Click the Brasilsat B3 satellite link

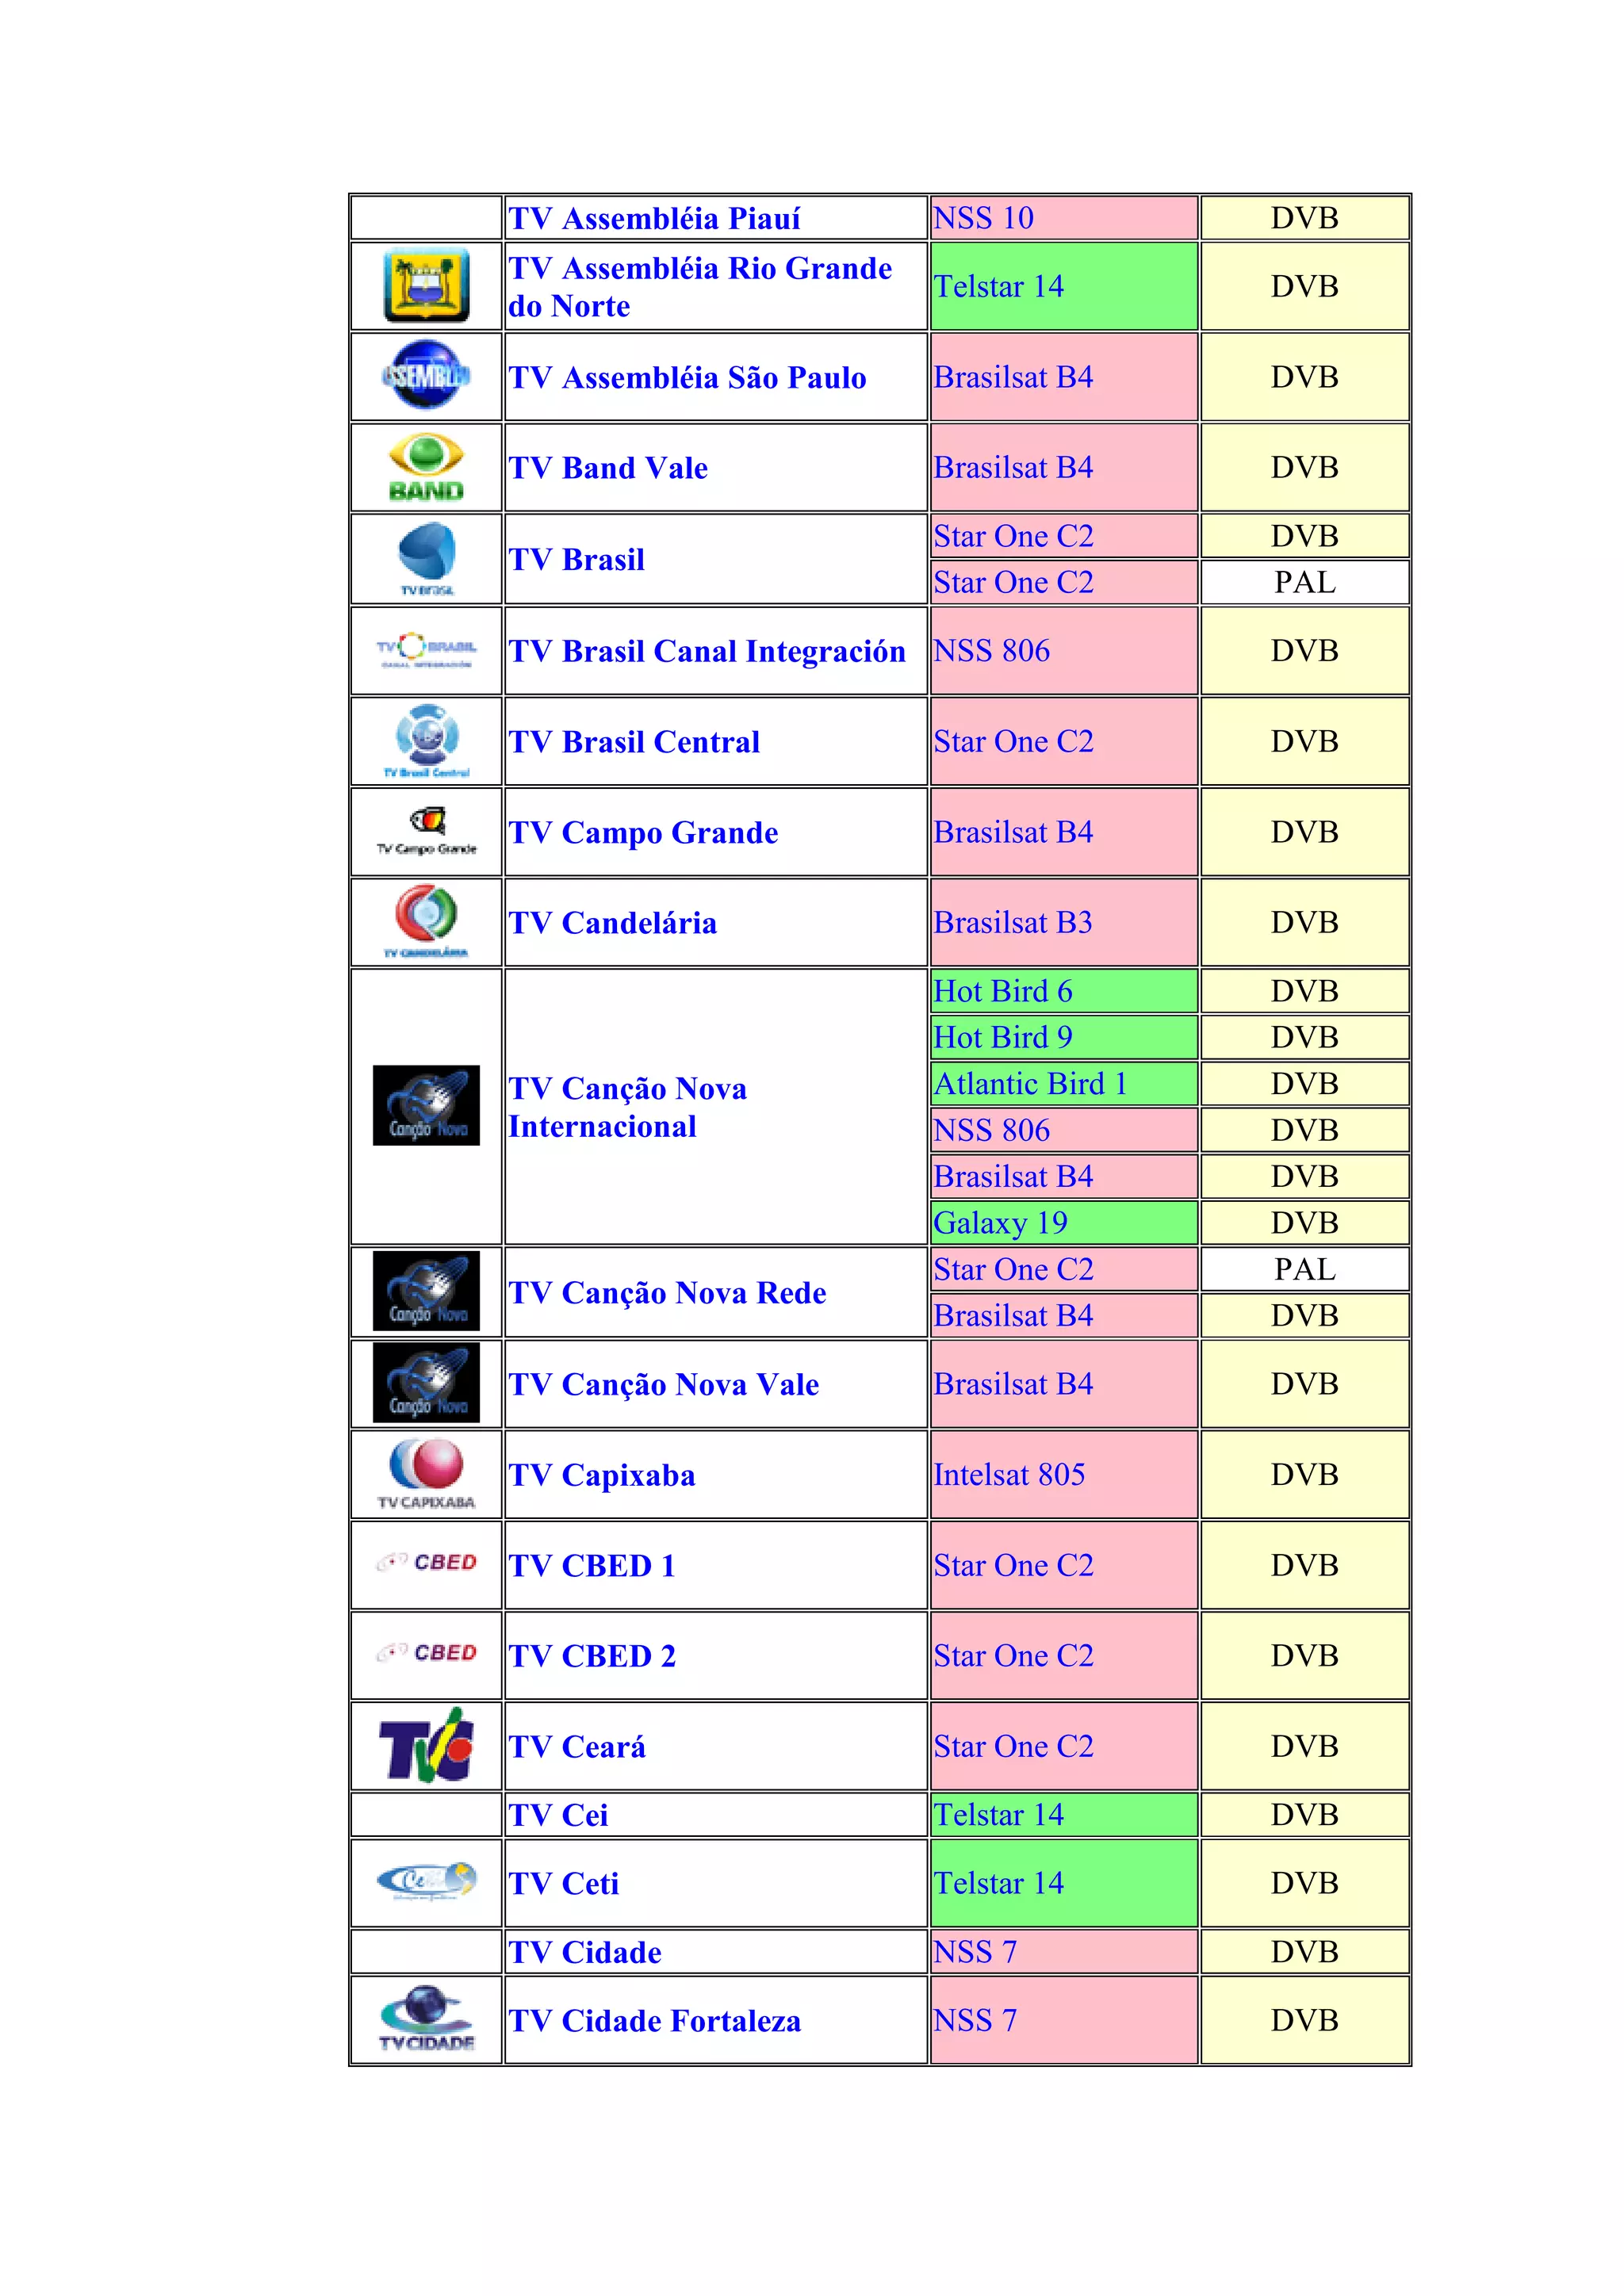(x=1013, y=922)
